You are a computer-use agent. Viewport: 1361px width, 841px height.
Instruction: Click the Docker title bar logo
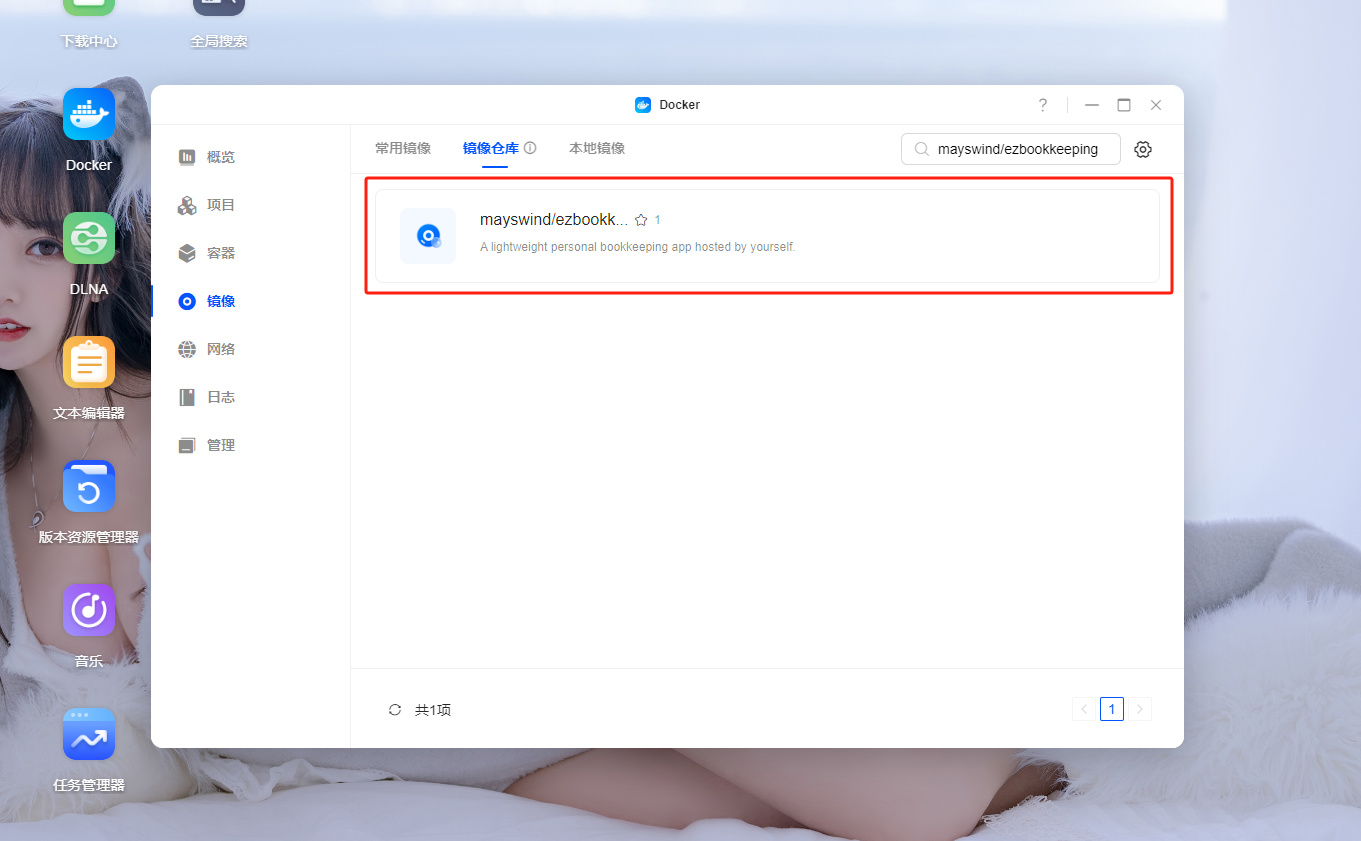click(x=643, y=105)
